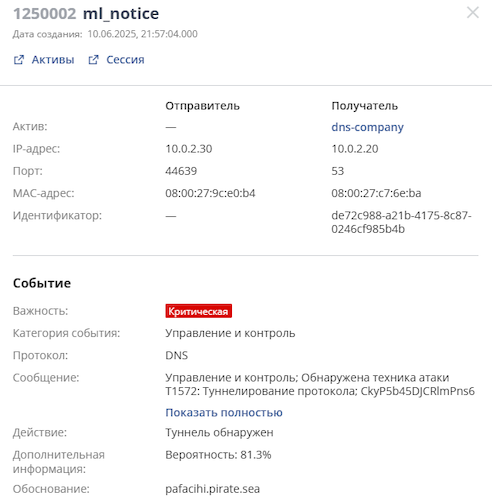Click the recipient identifier de72c988 value
The width and height of the screenshot is (492, 500).
[401, 222]
